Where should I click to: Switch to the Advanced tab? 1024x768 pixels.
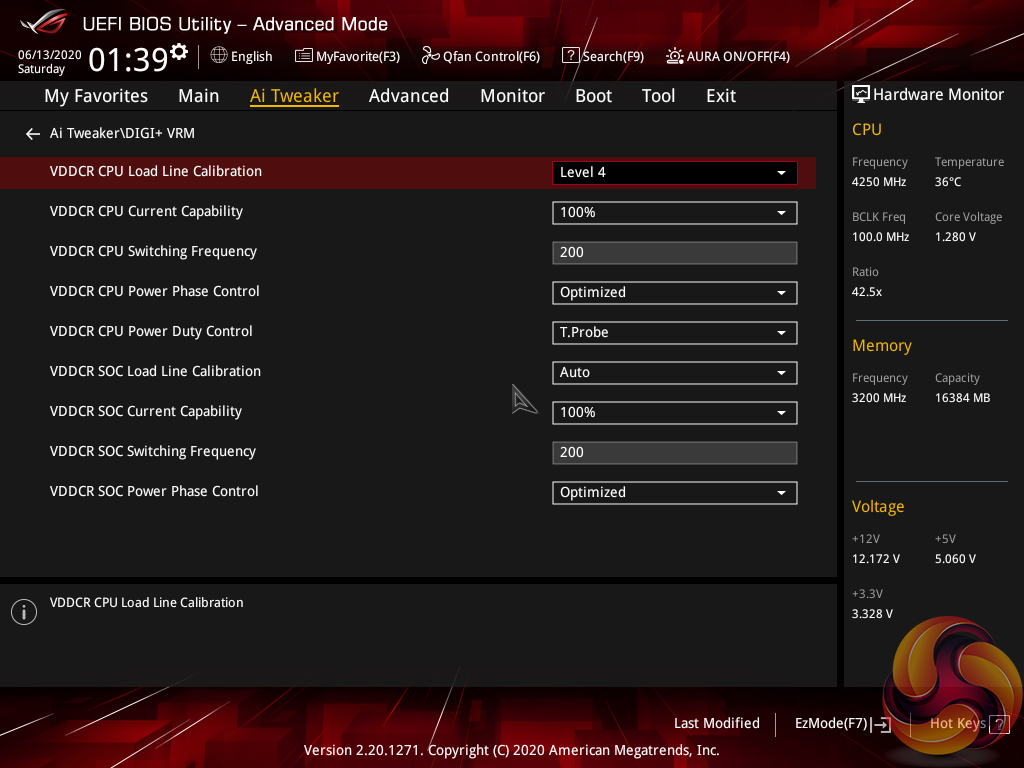(x=408, y=96)
